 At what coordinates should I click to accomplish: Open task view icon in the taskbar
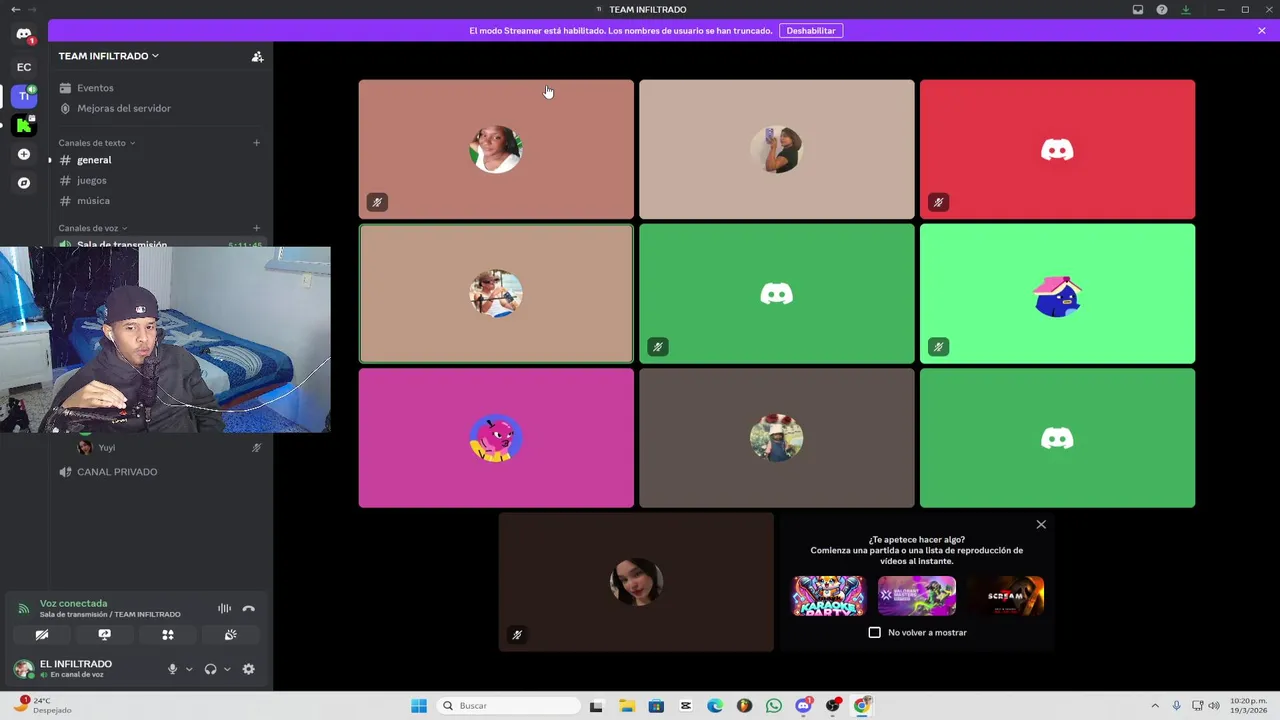point(596,706)
